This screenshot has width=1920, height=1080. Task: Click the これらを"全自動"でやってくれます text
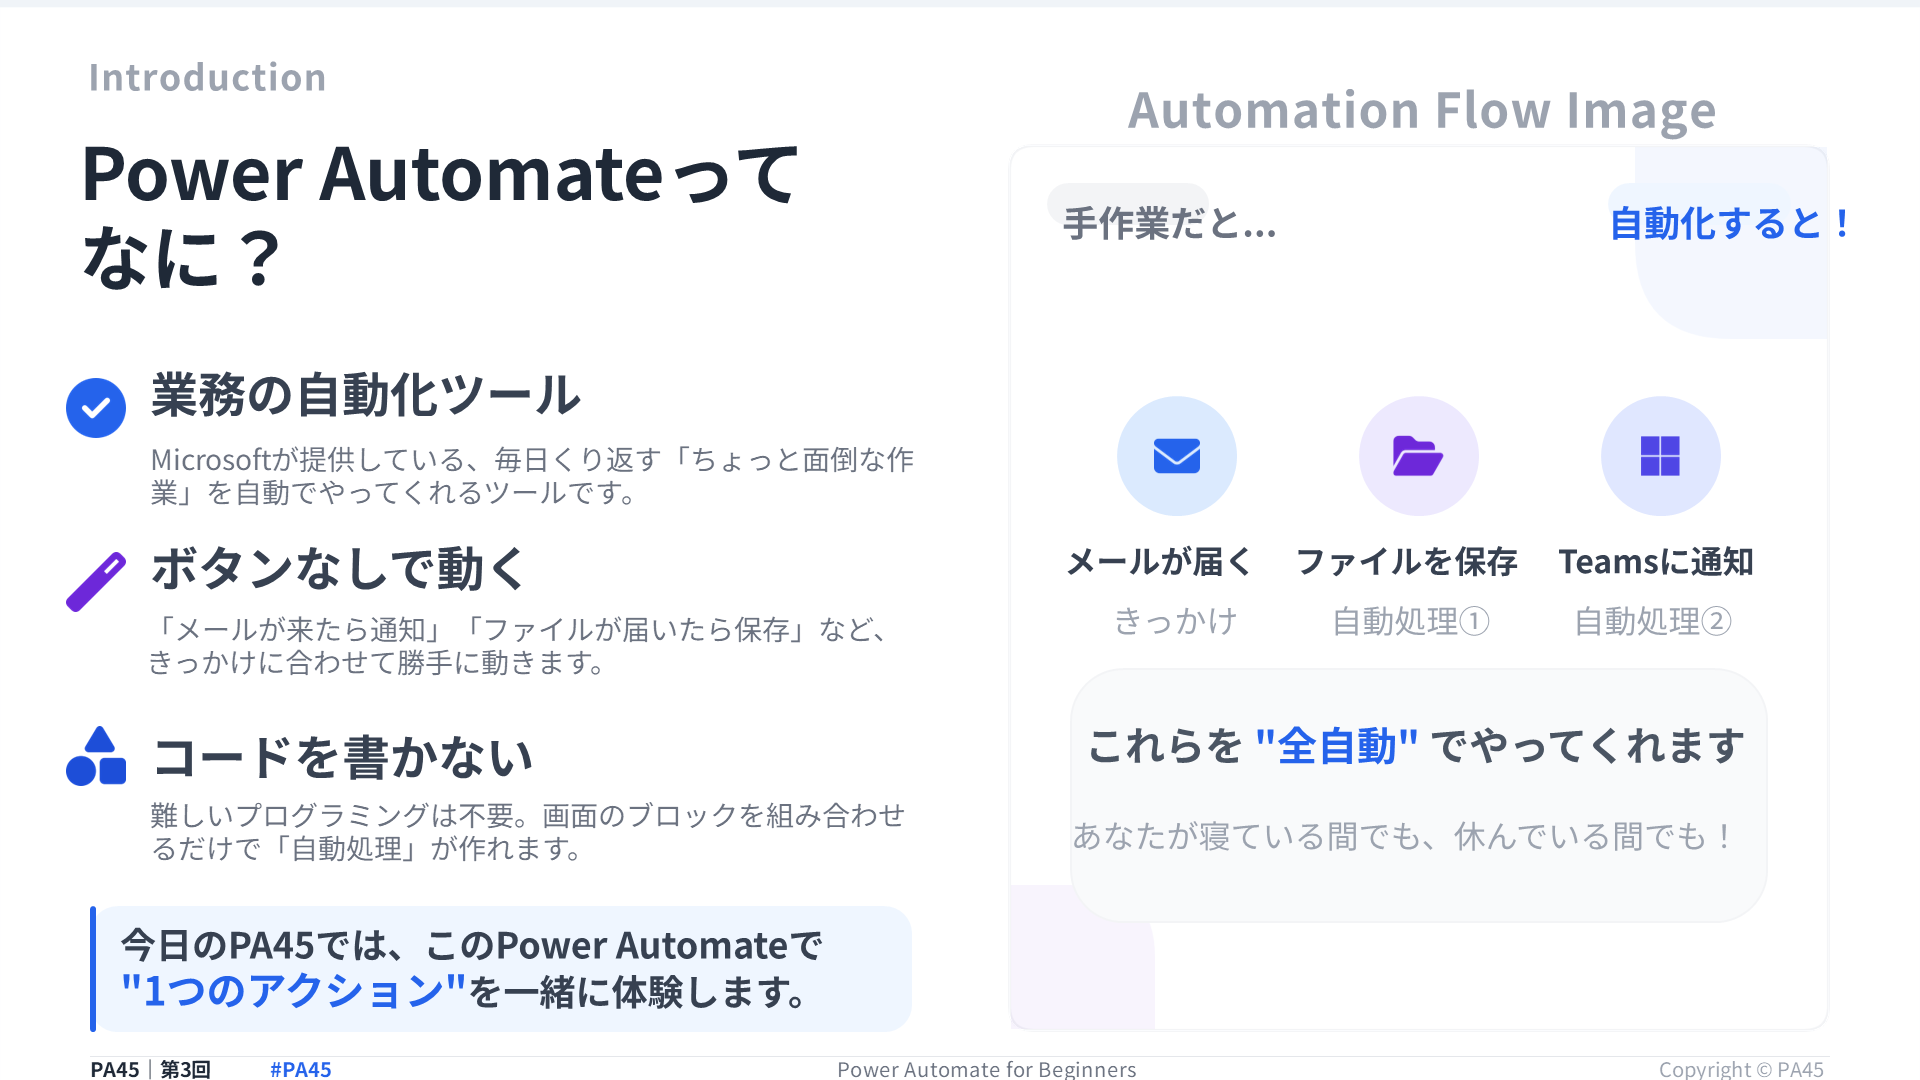pos(1416,746)
